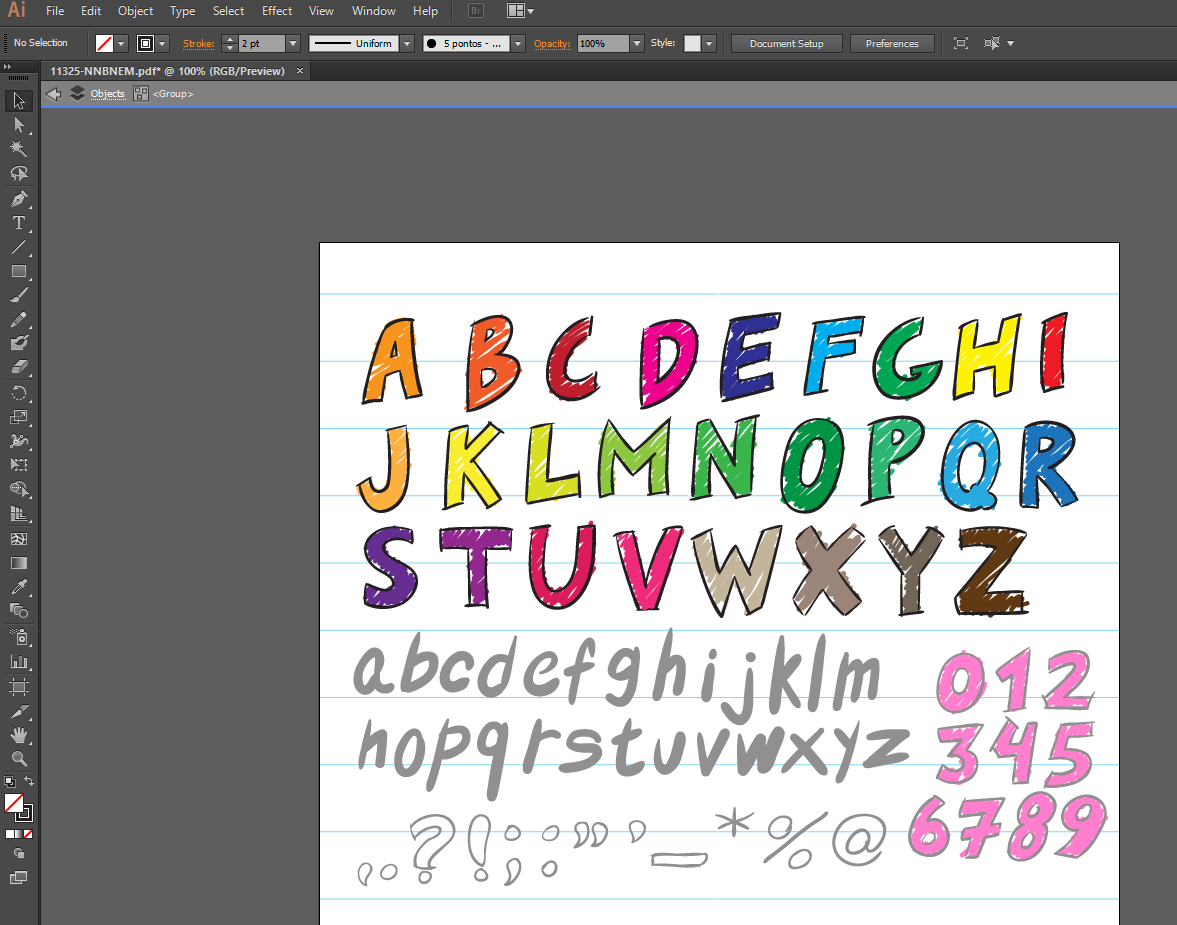
Task: Click the fill color swatch in control bar
Action: pos(104,44)
